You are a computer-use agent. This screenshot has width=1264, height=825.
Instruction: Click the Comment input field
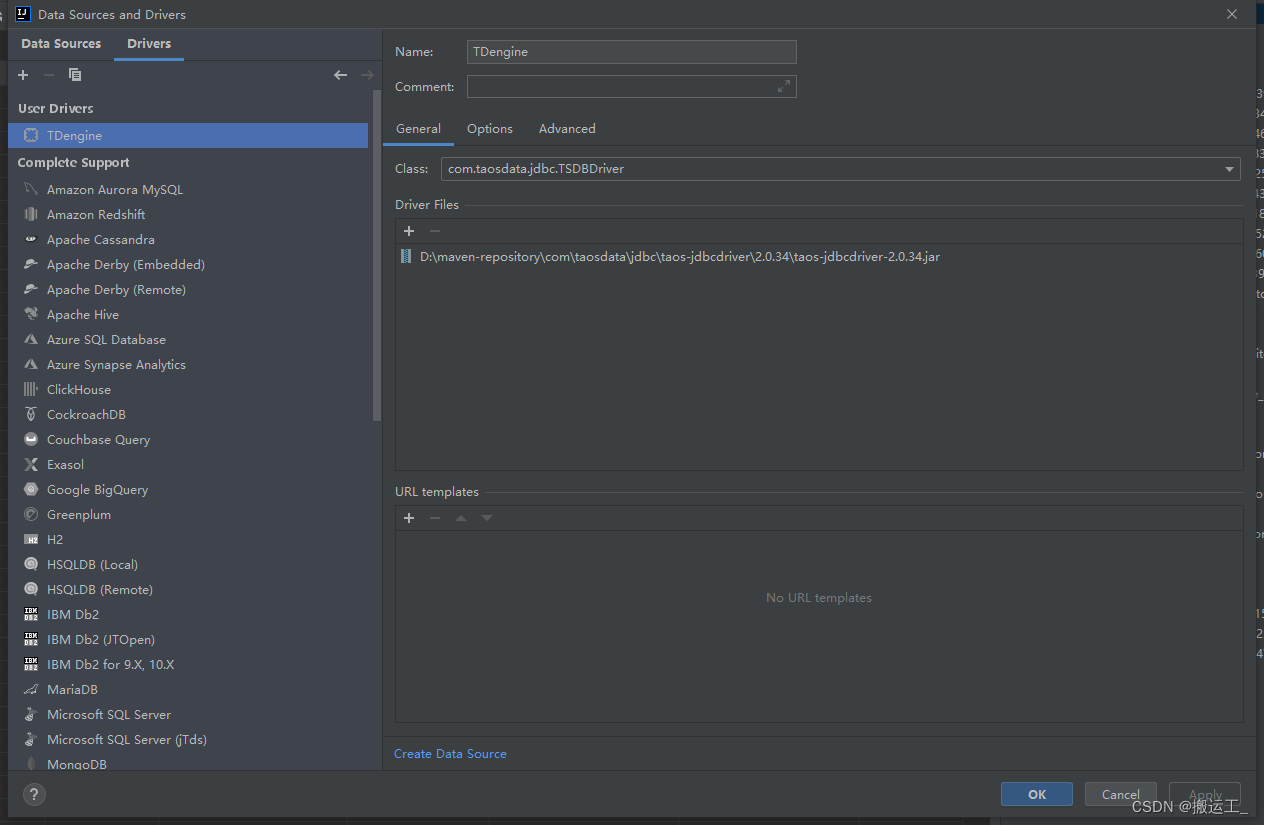632,87
